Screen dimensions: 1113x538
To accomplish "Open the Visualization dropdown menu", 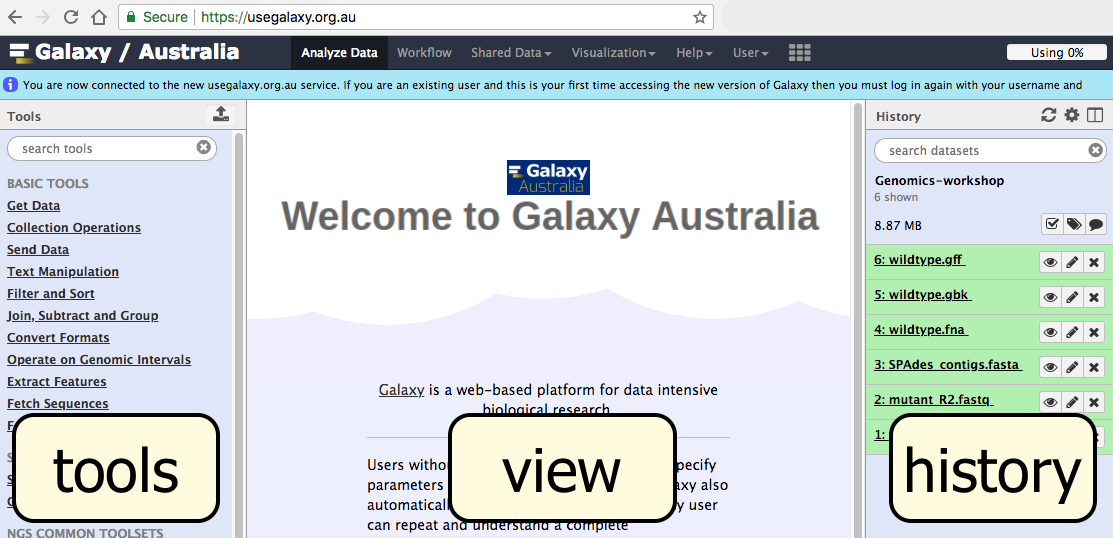I will (613, 53).
